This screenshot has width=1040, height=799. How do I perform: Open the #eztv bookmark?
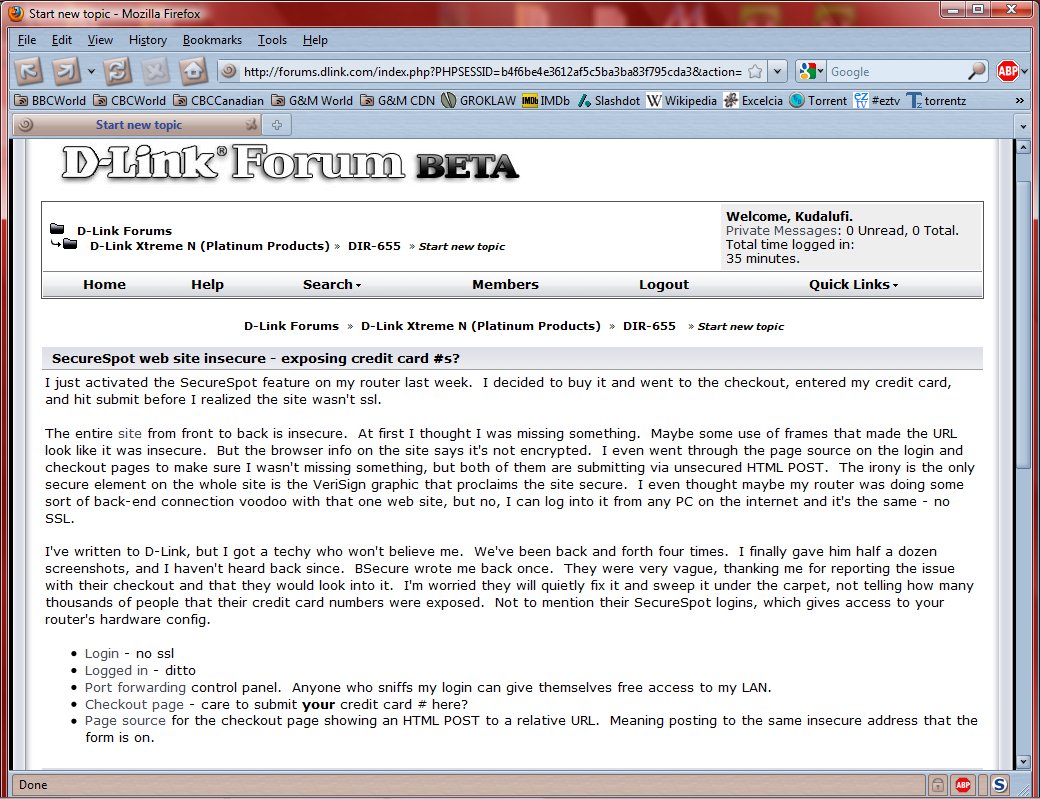(877, 101)
